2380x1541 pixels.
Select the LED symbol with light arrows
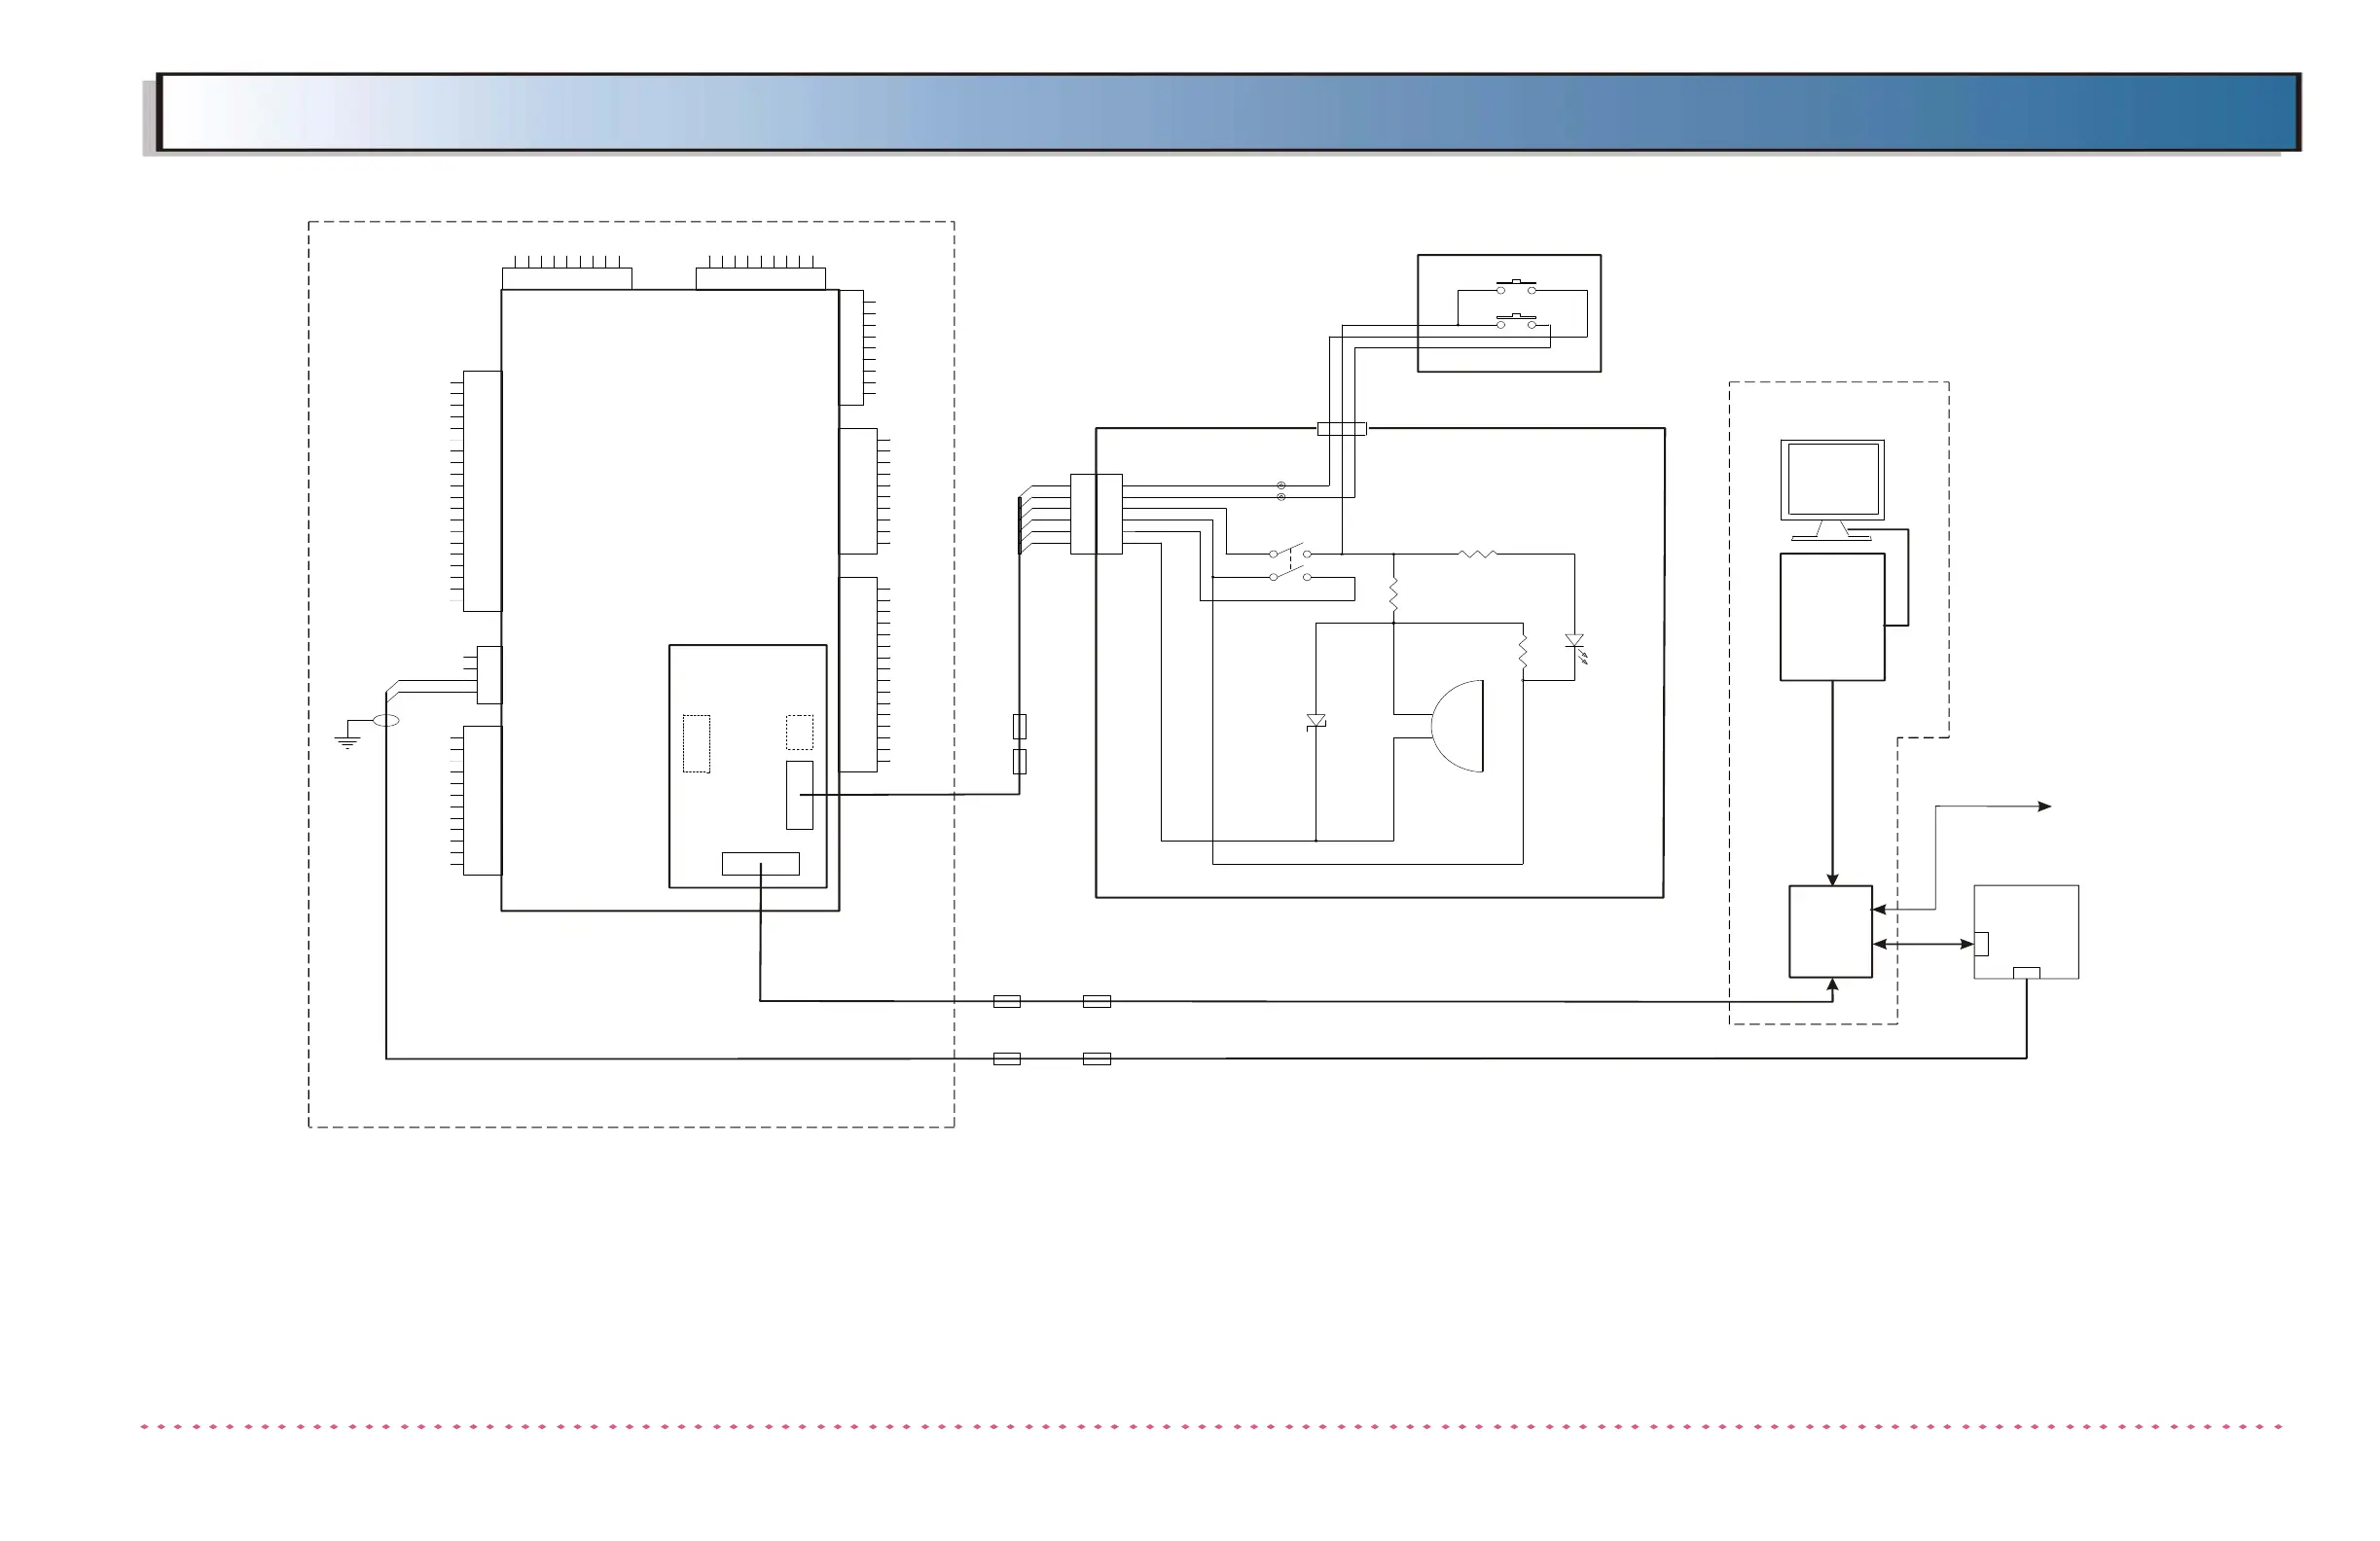(x=1574, y=642)
